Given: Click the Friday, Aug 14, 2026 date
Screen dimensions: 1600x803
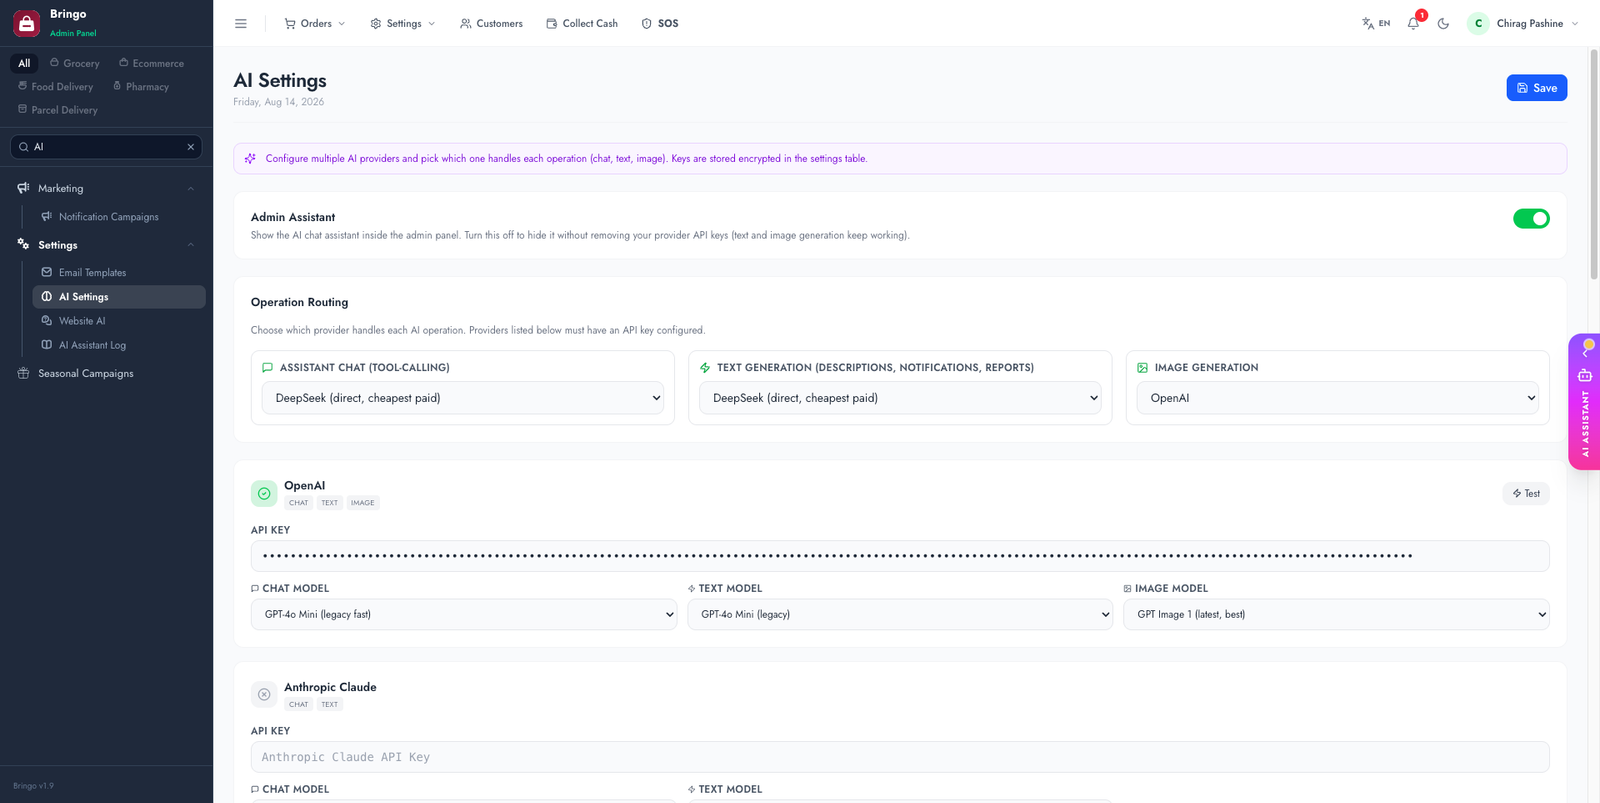Looking at the screenshot, I should pos(279,102).
